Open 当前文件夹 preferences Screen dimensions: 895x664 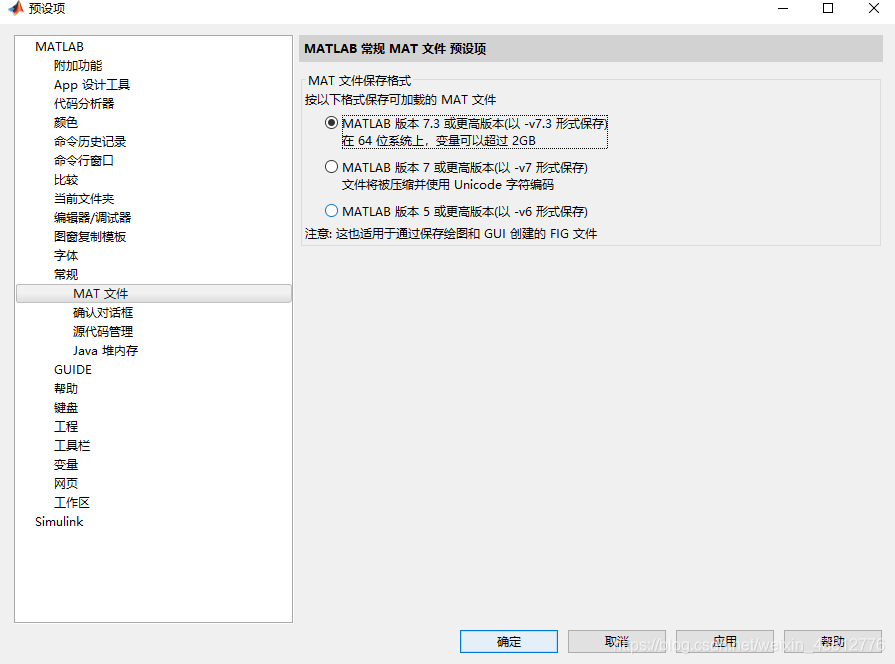click(84, 199)
